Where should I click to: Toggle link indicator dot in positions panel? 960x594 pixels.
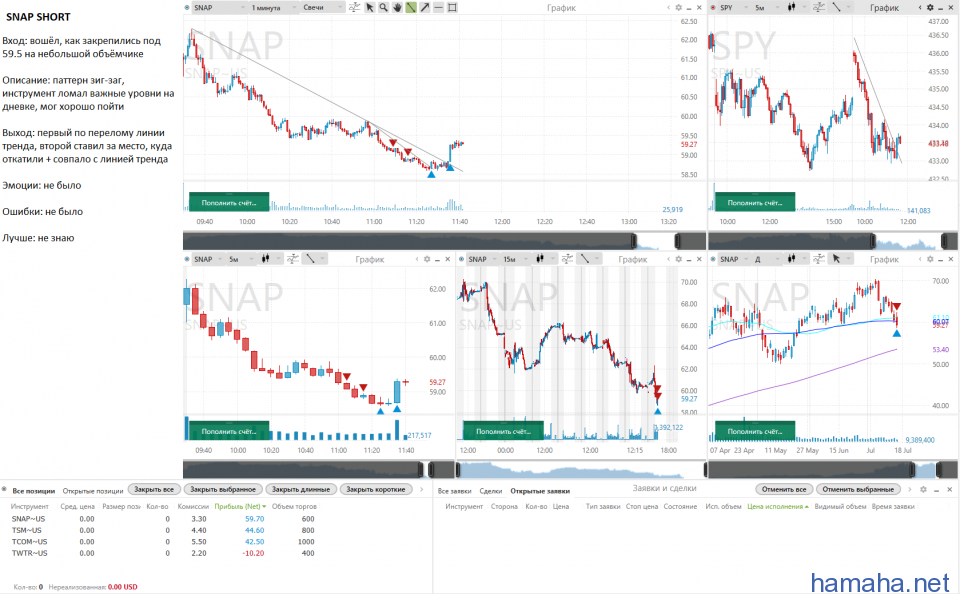coord(4,490)
